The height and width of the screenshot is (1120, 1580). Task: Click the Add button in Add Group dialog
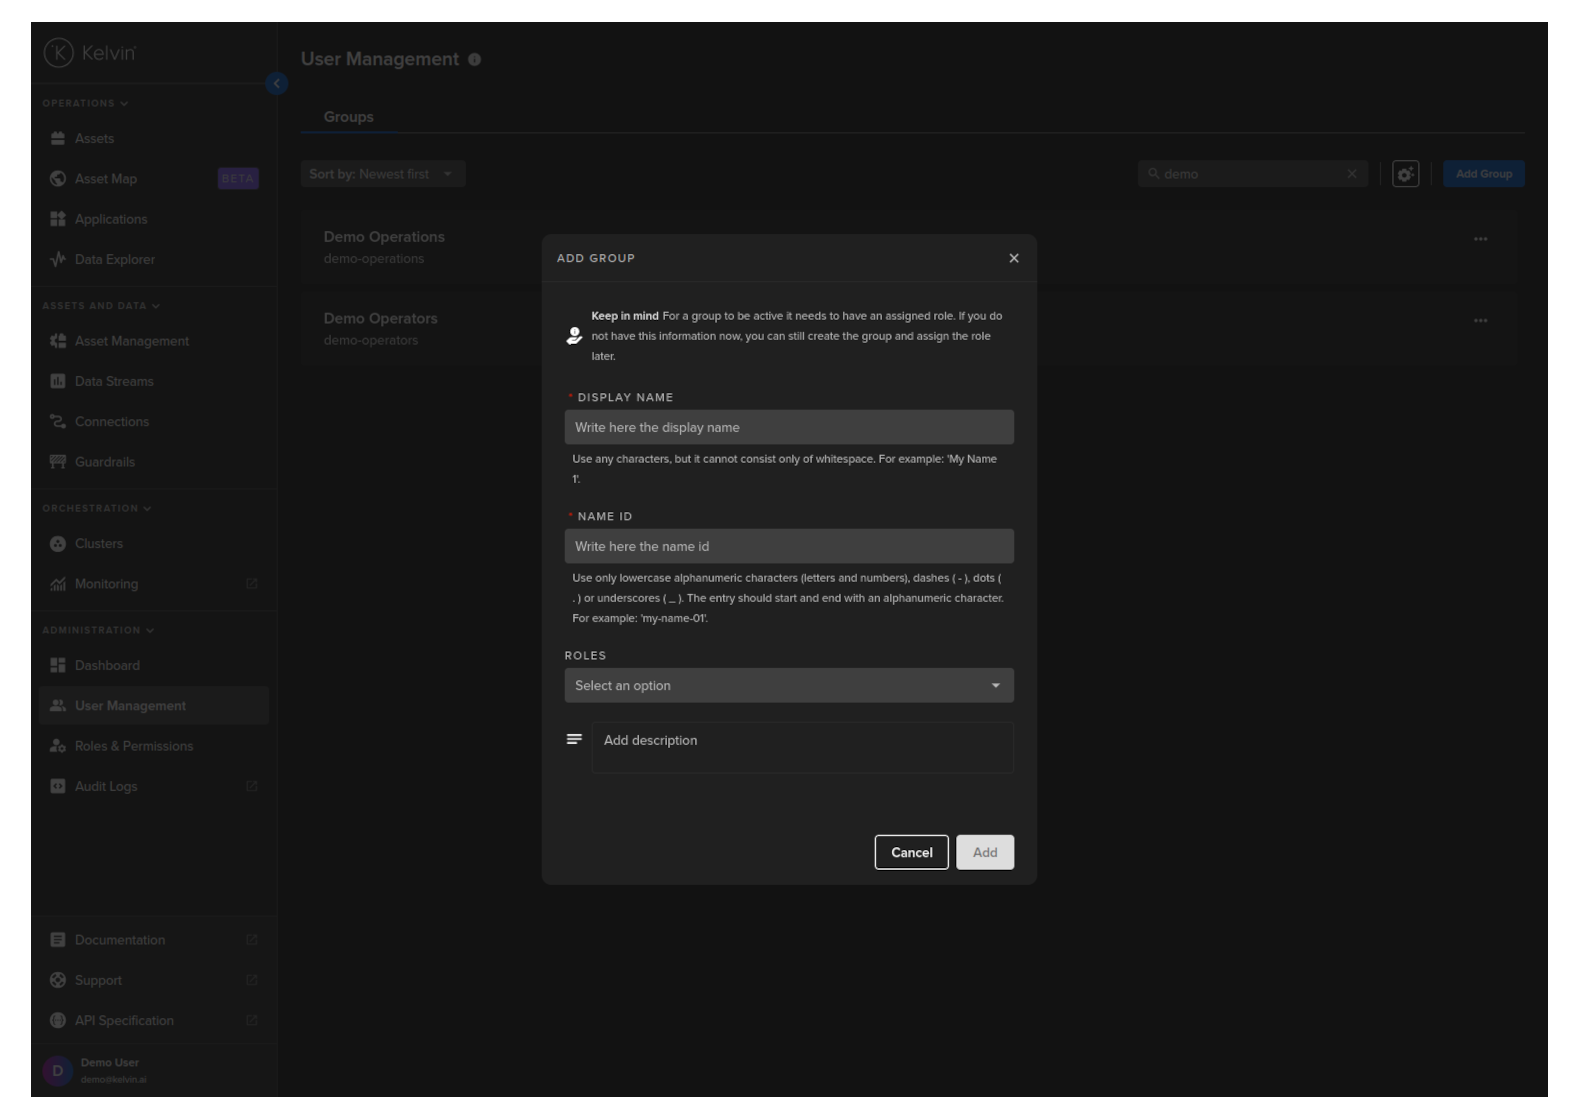pyautogui.click(x=984, y=853)
